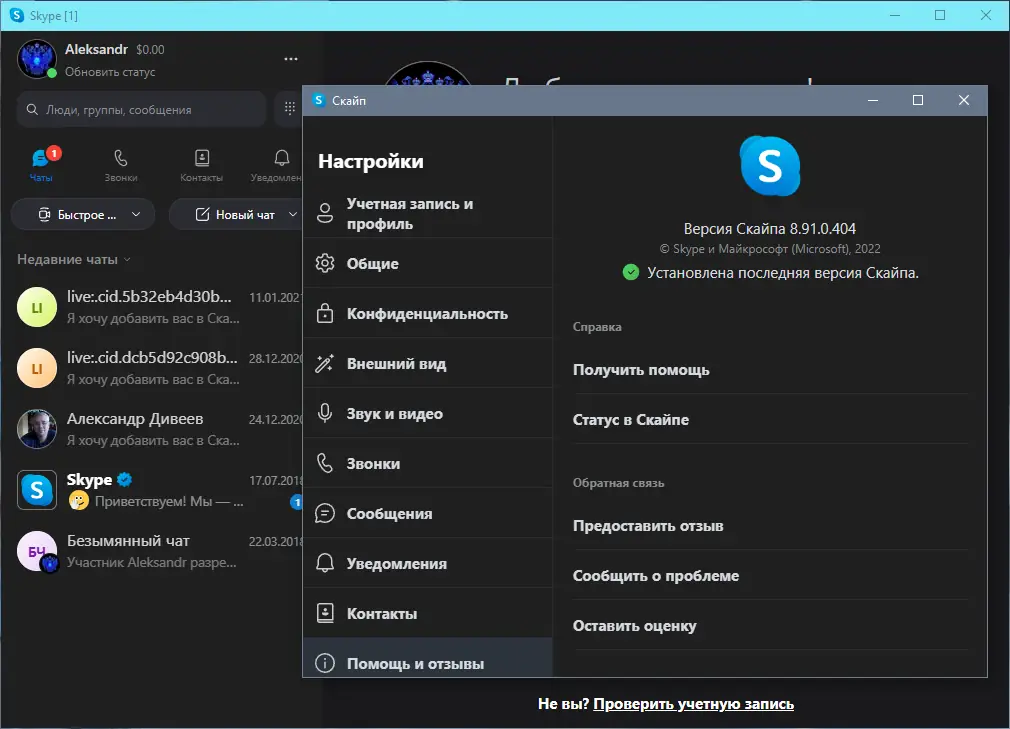
Task: Click the Contacts icon in settings
Action: click(325, 612)
